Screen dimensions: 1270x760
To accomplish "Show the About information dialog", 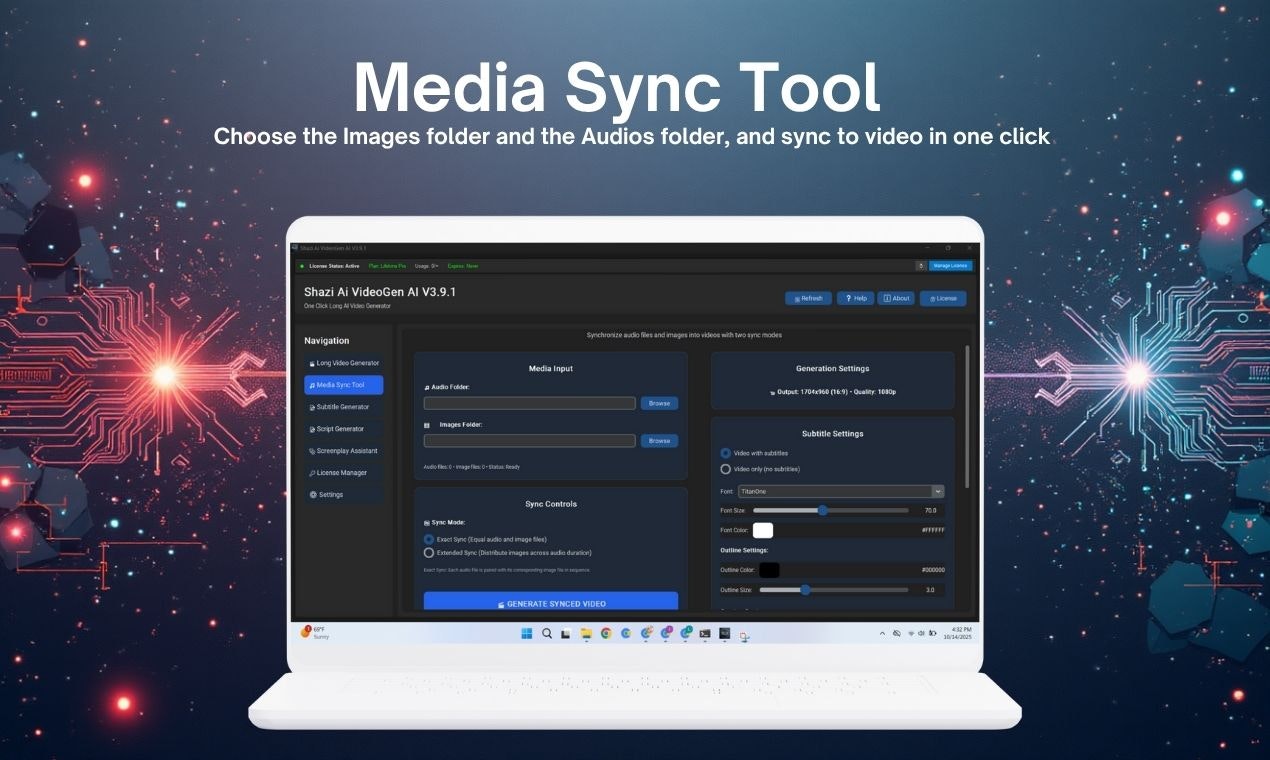I will [x=896, y=298].
